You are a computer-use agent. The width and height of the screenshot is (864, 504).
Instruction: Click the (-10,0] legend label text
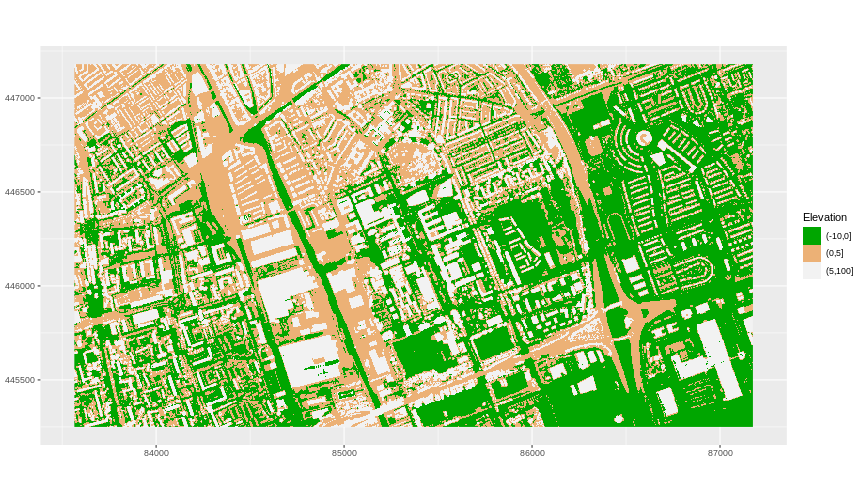[x=838, y=235]
